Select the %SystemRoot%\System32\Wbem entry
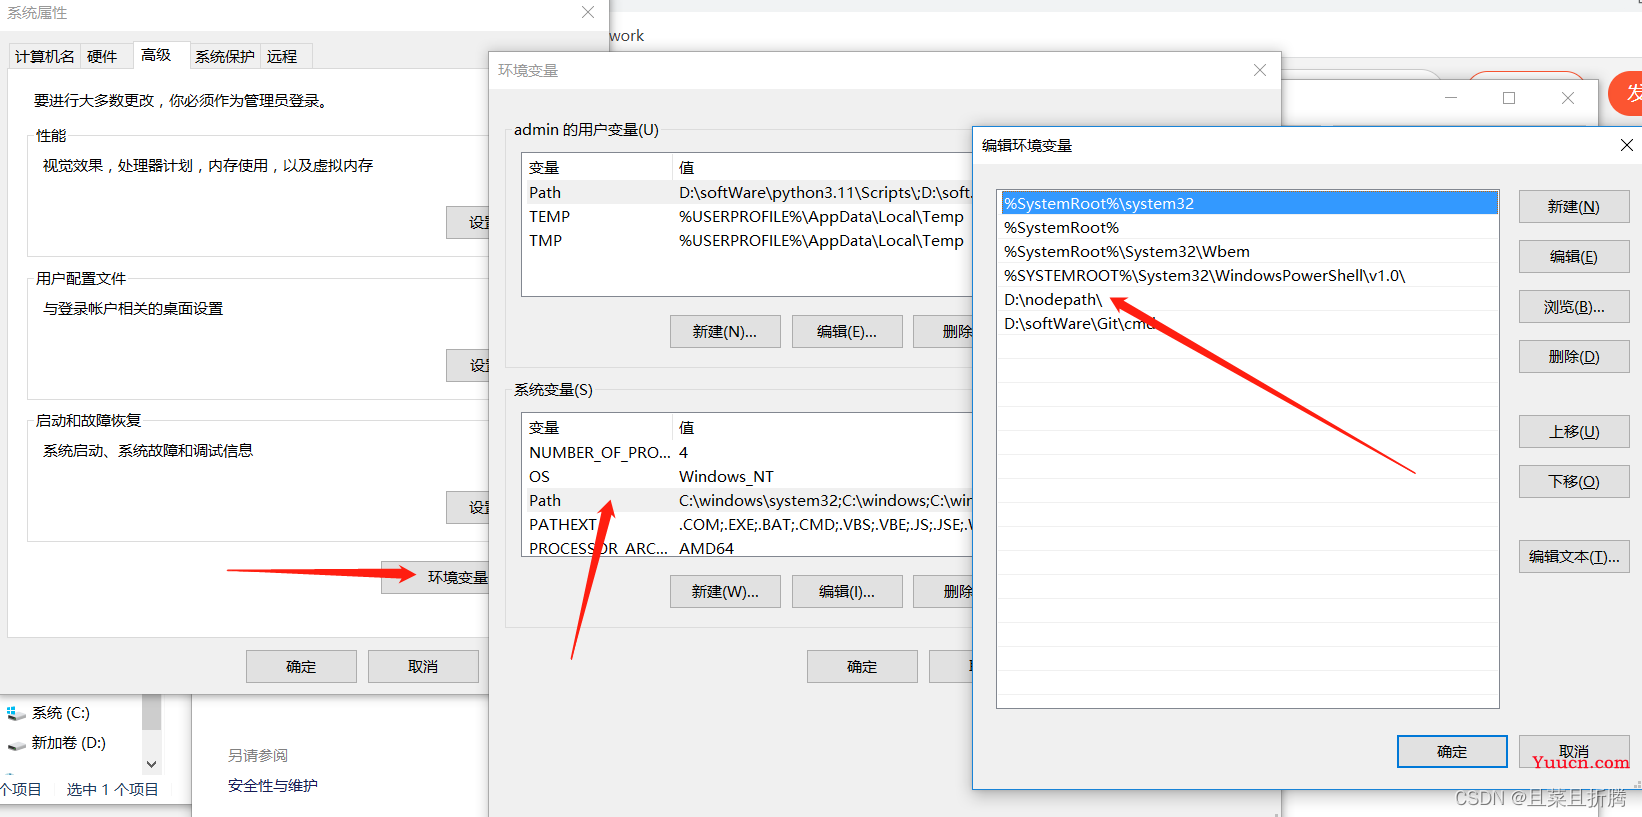Image resolution: width=1642 pixels, height=817 pixels. coord(1248,251)
